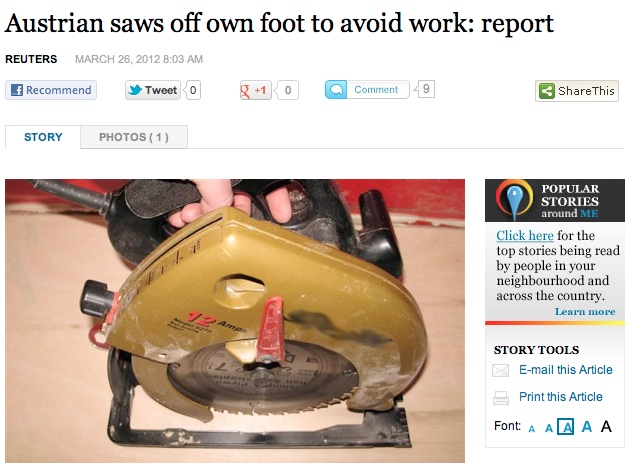
Task: Select the largest black font size A
Action: point(606,426)
